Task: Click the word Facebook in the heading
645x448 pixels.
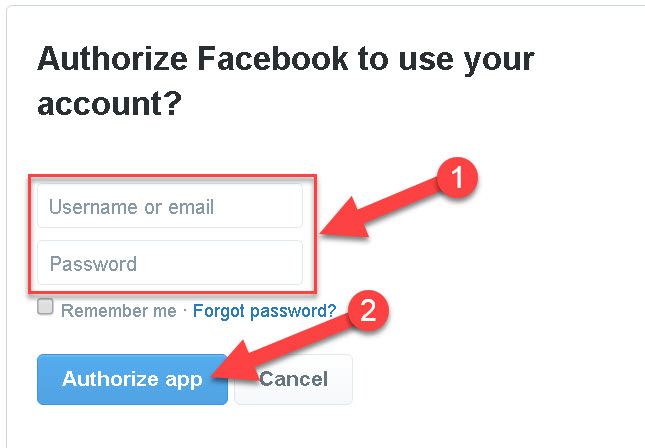Action: 288,59
